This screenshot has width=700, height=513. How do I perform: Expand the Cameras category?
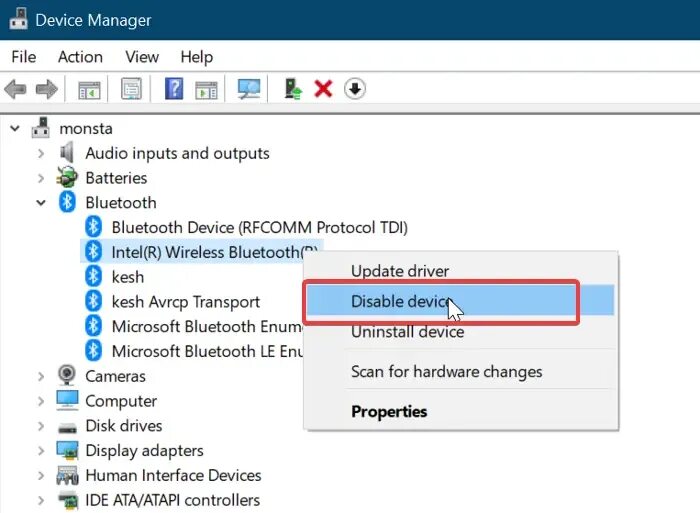coord(41,376)
